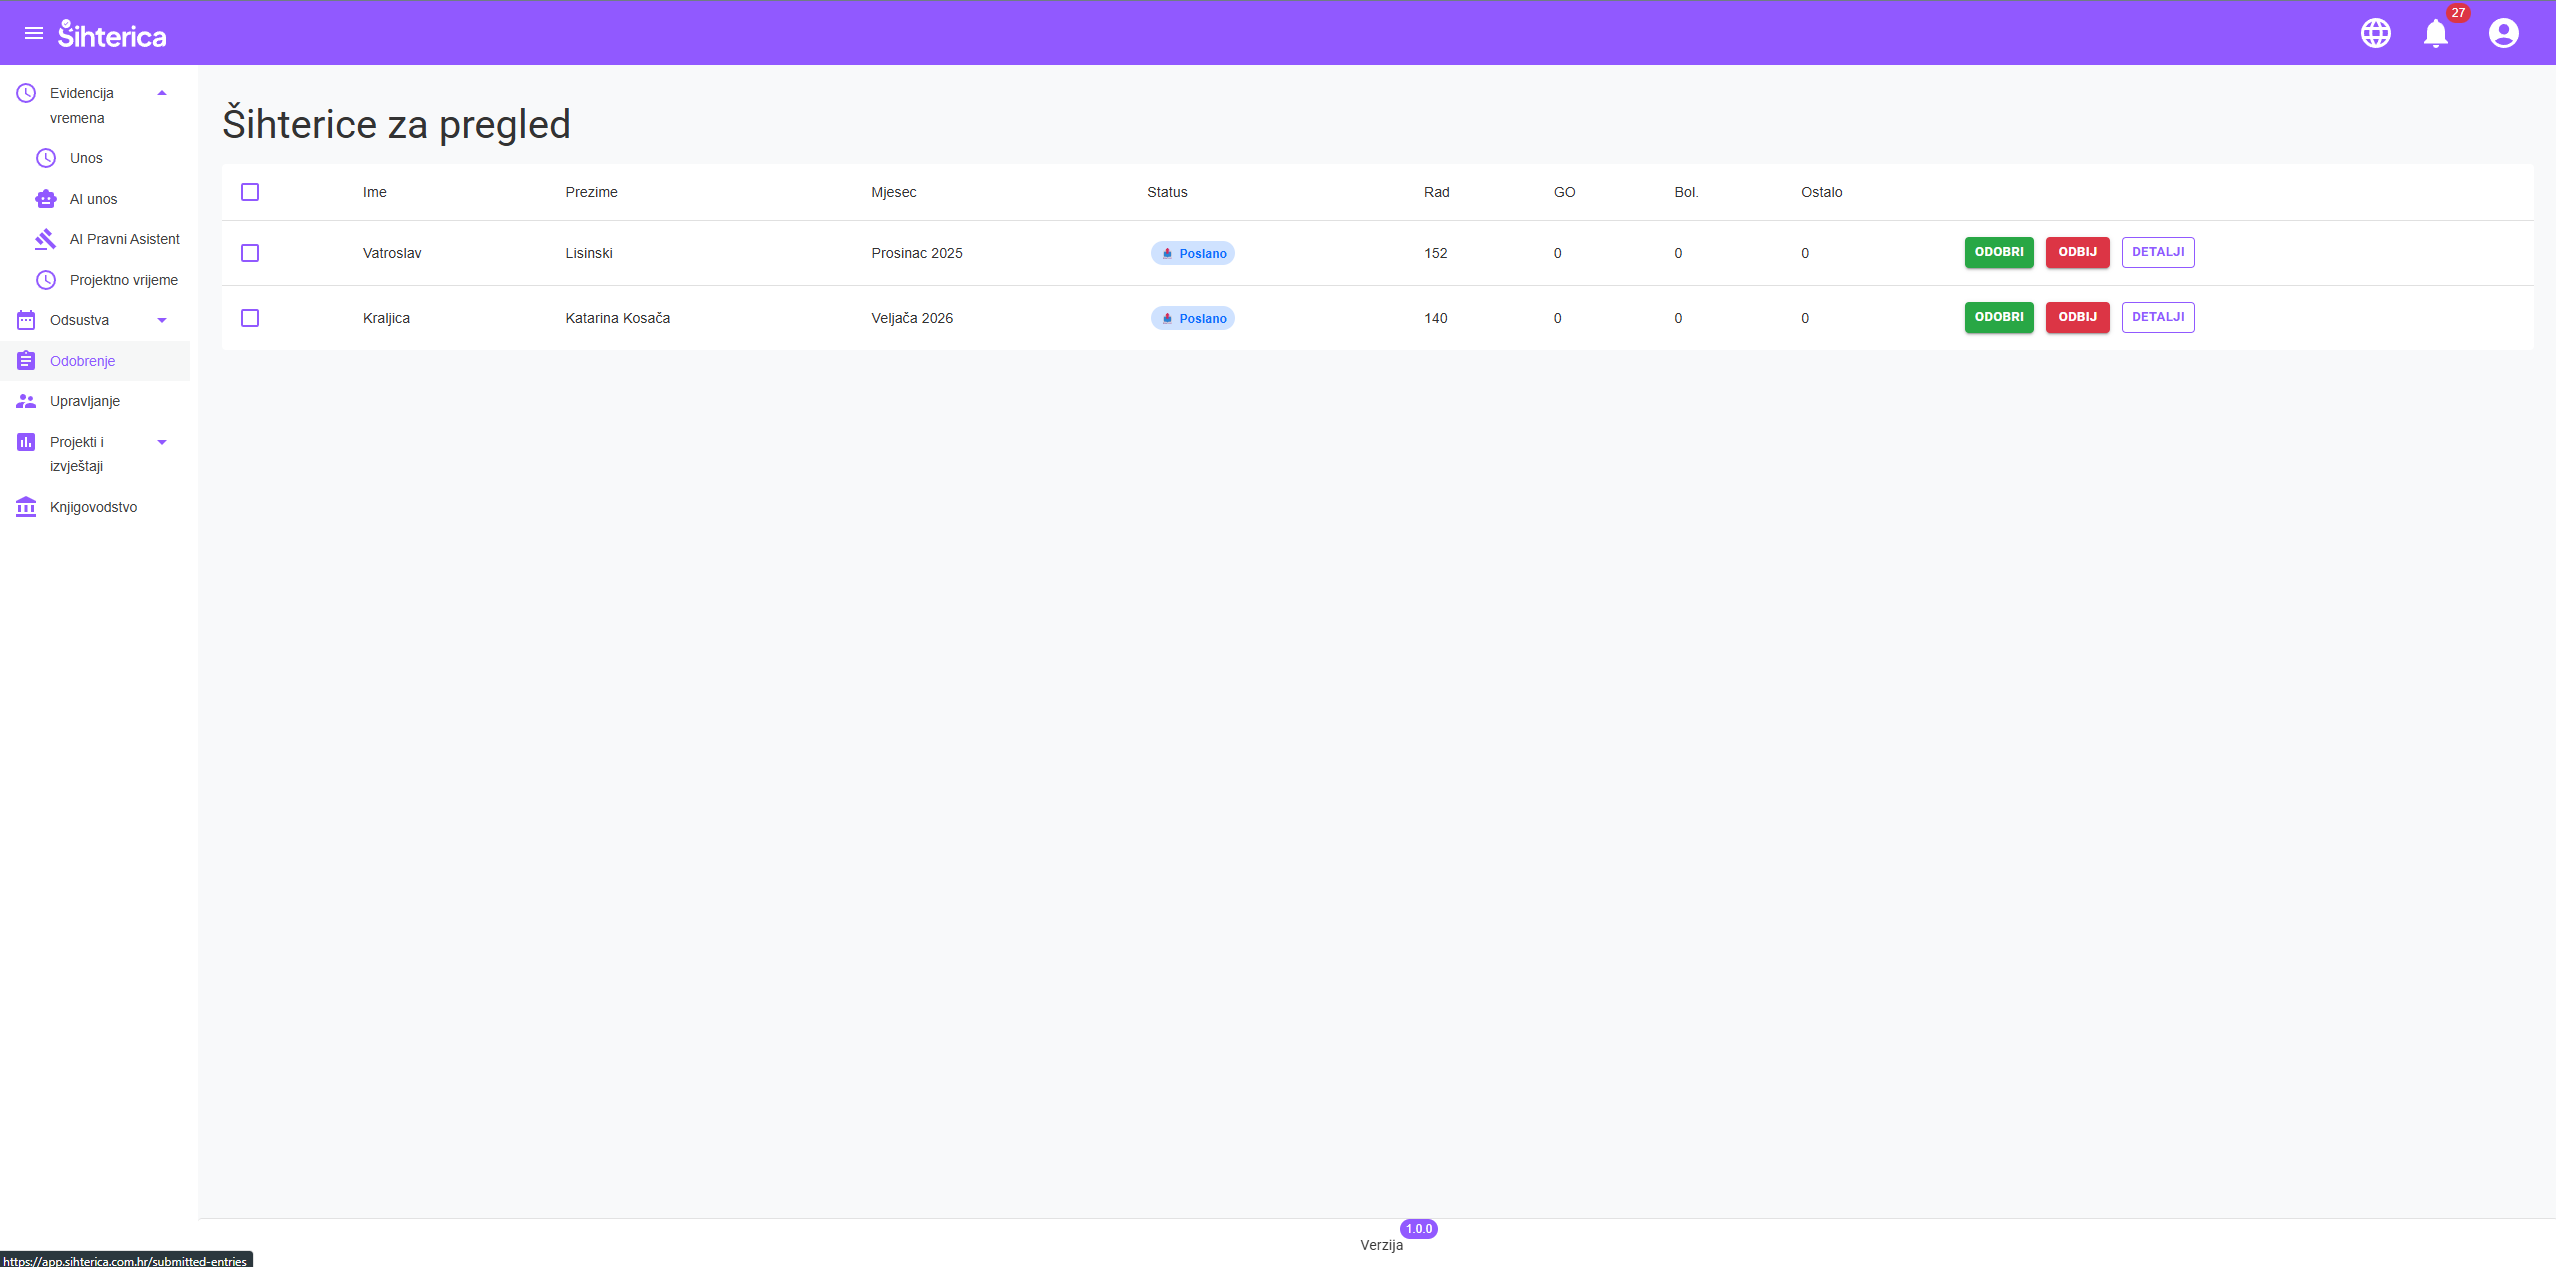This screenshot has width=2556, height=1267.
Task: Check the Vatroslav Lisinski row checkbox
Action: point(250,253)
